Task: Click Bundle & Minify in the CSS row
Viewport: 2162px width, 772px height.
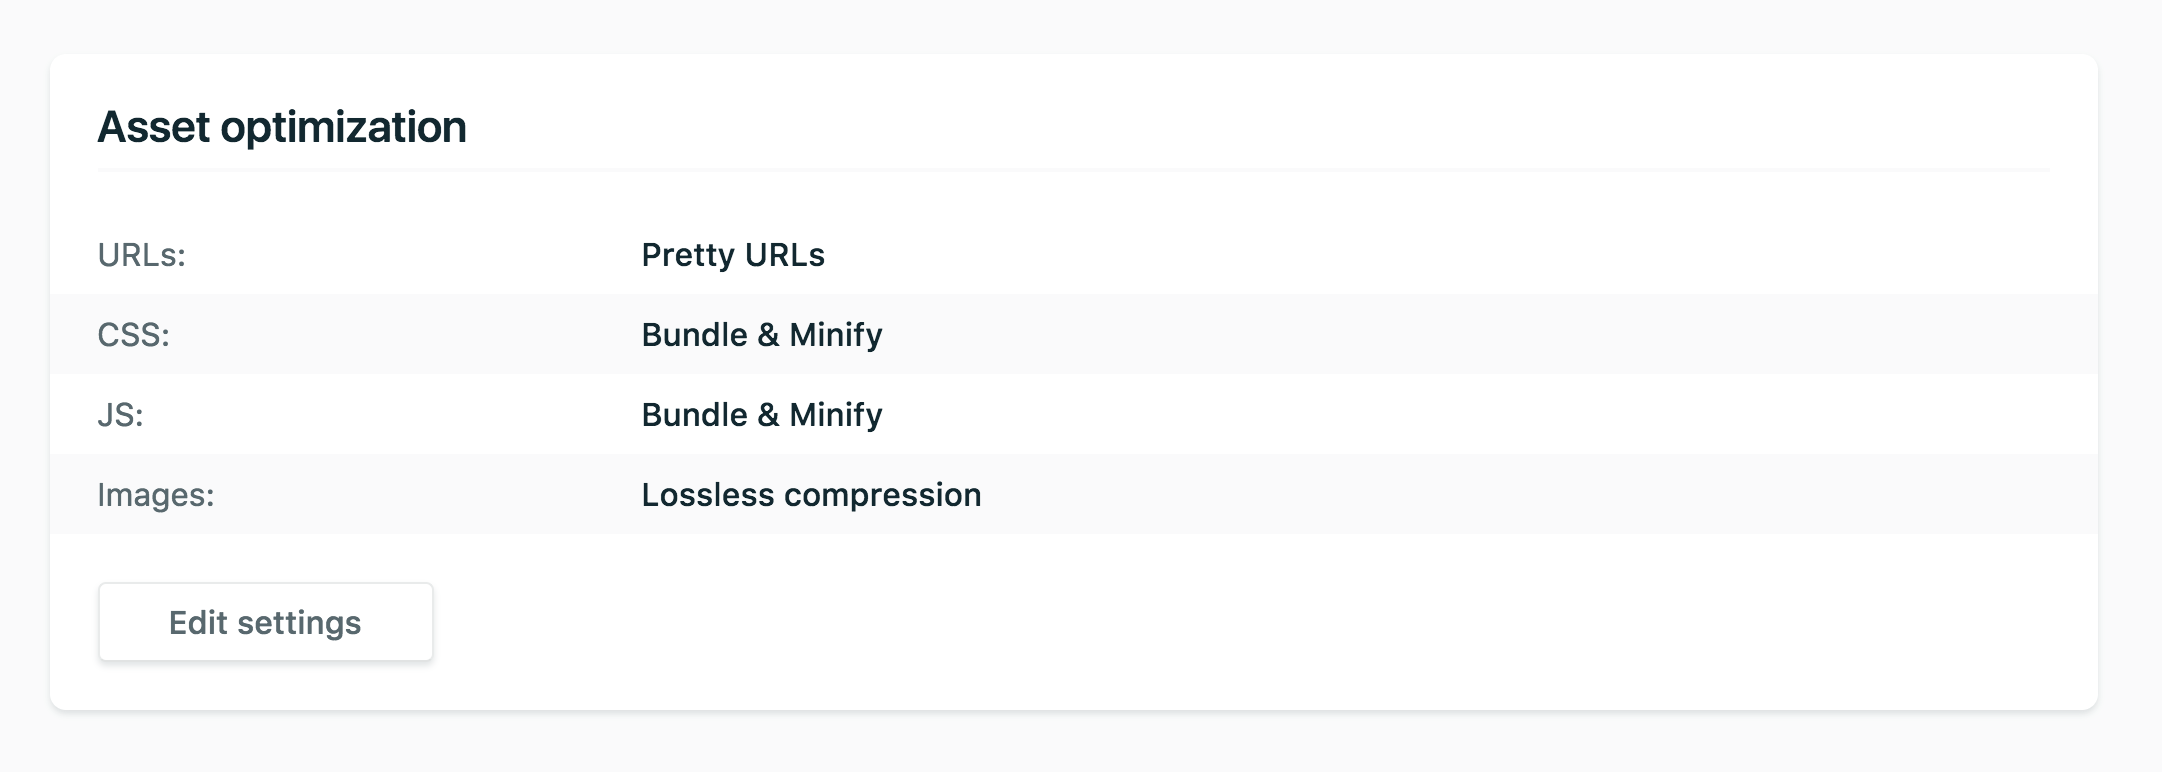Action: tap(762, 335)
